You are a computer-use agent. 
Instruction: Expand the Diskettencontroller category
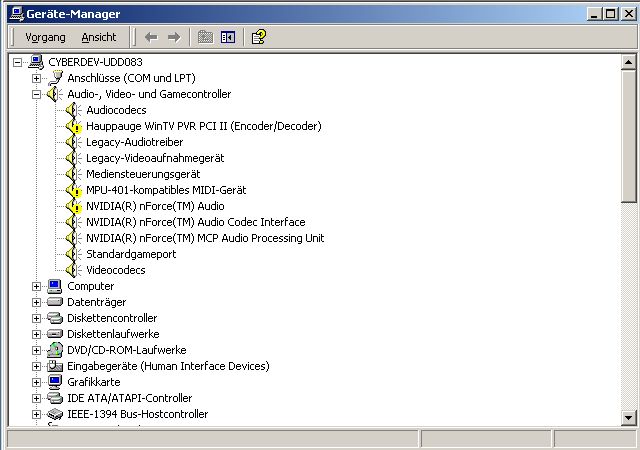tap(36, 319)
